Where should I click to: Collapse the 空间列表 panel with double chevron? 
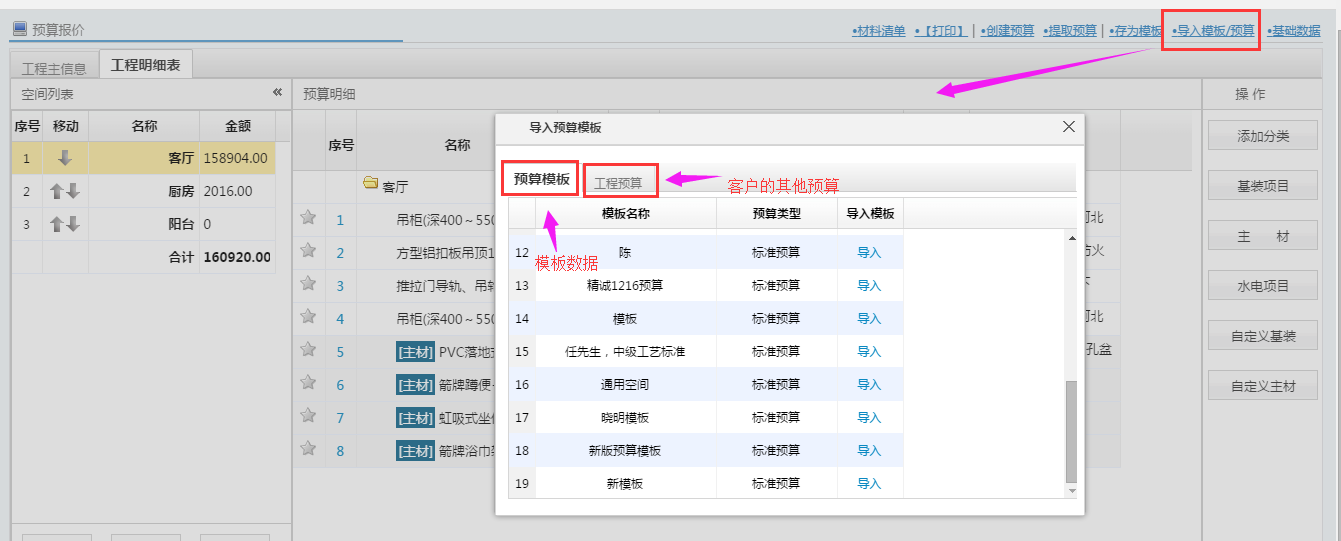(277, 93)
